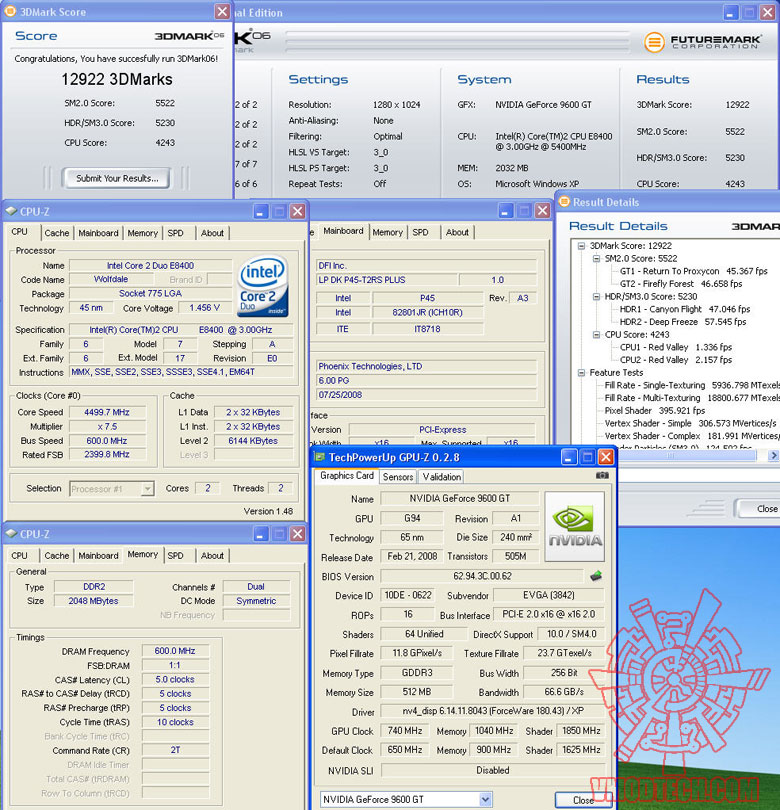Screen dimensions: 780x810
Task: Collapse the HDR/SM3.0 Score: 5230 node
Action: (x=596, y=297)
